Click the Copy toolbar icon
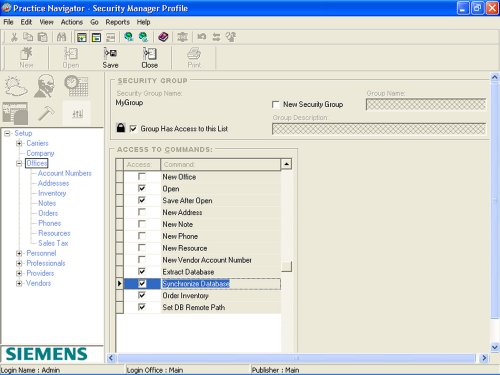Screen dimensions: 500x375 coord(28,37)
